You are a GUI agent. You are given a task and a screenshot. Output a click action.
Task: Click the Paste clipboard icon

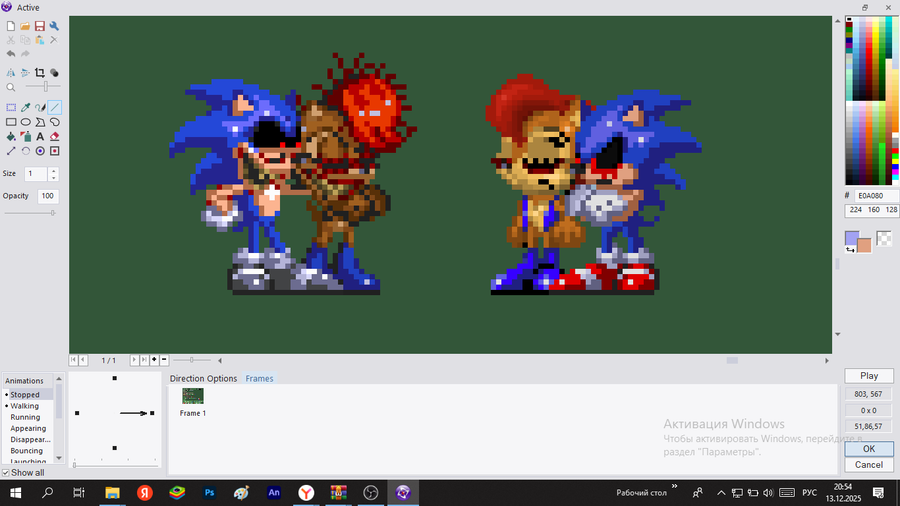coord(40,40)
